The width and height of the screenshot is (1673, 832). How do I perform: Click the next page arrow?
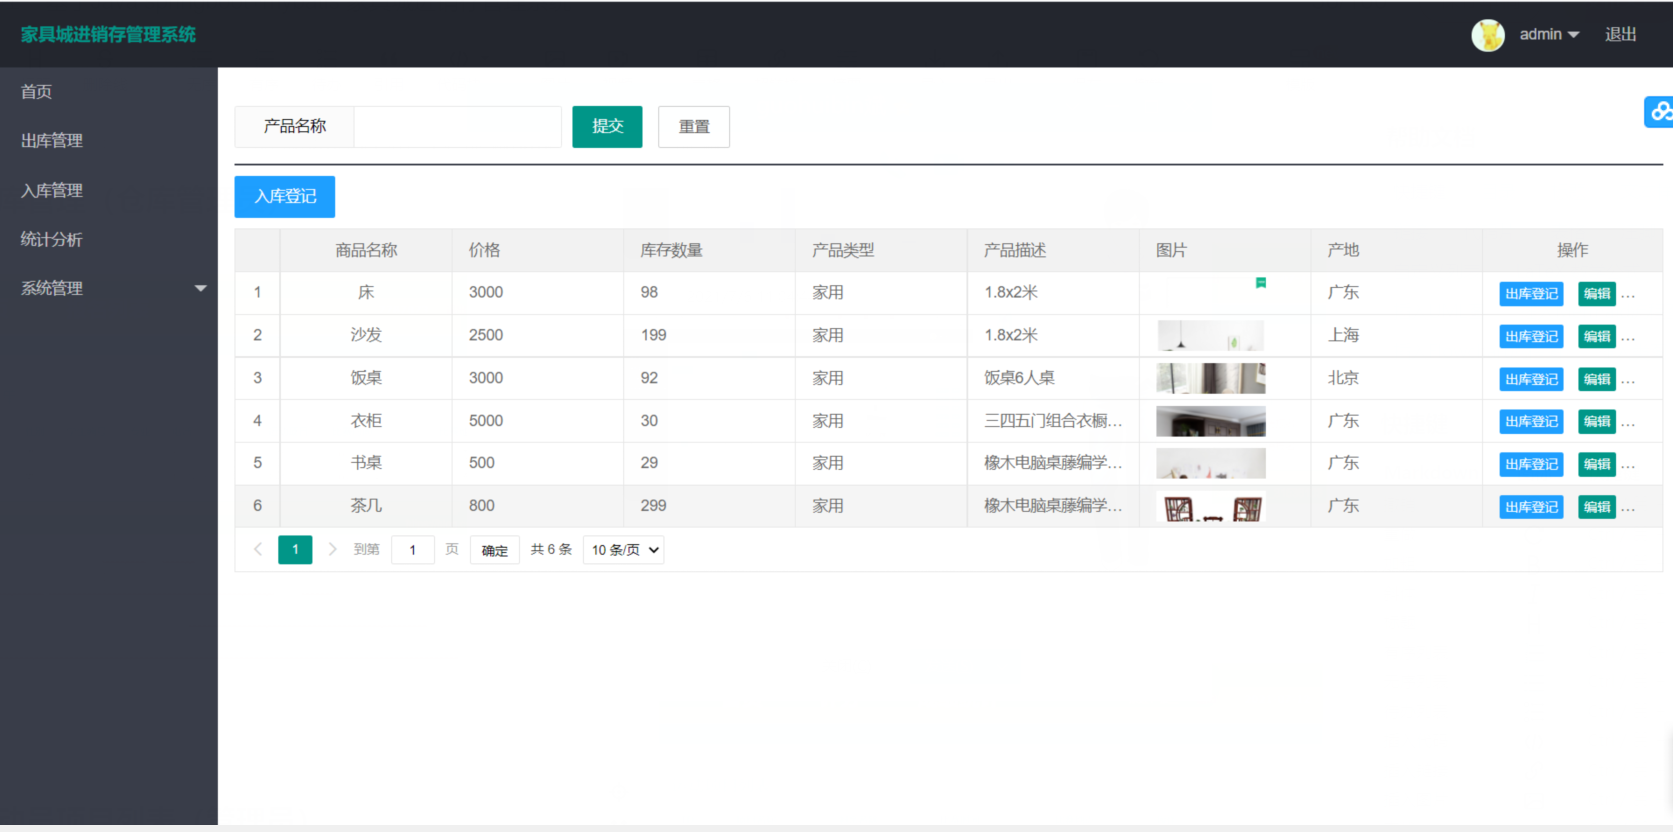point(333,550)
